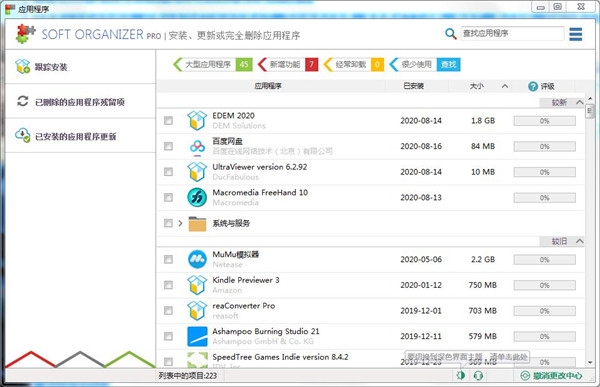Check the Ashampoo Burning Studio 21 checkbox
Viewport: 600px width, 387px height.
[x=168, y=336]
